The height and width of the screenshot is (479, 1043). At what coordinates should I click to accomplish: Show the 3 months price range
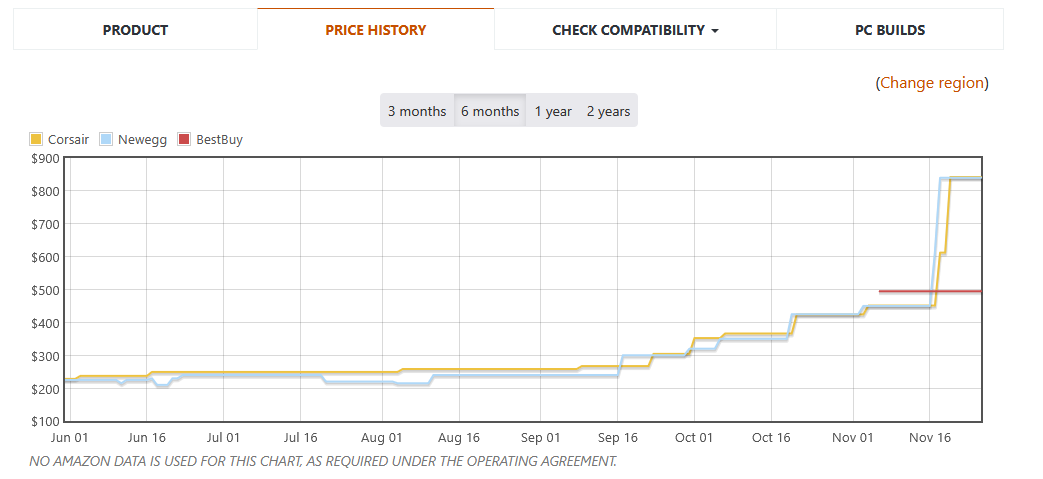pyautogui.click(x=417, y=111)
